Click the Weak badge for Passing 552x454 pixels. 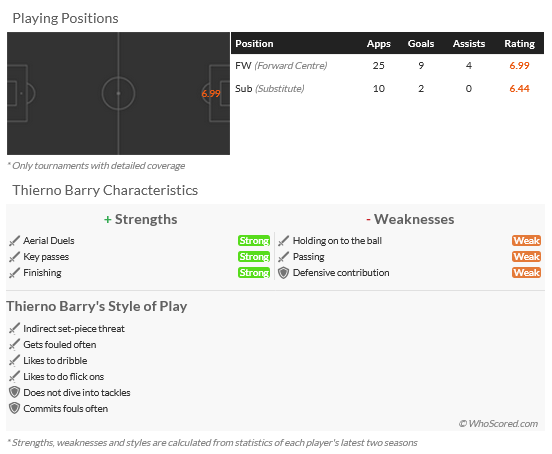click(x=526, y=257)
